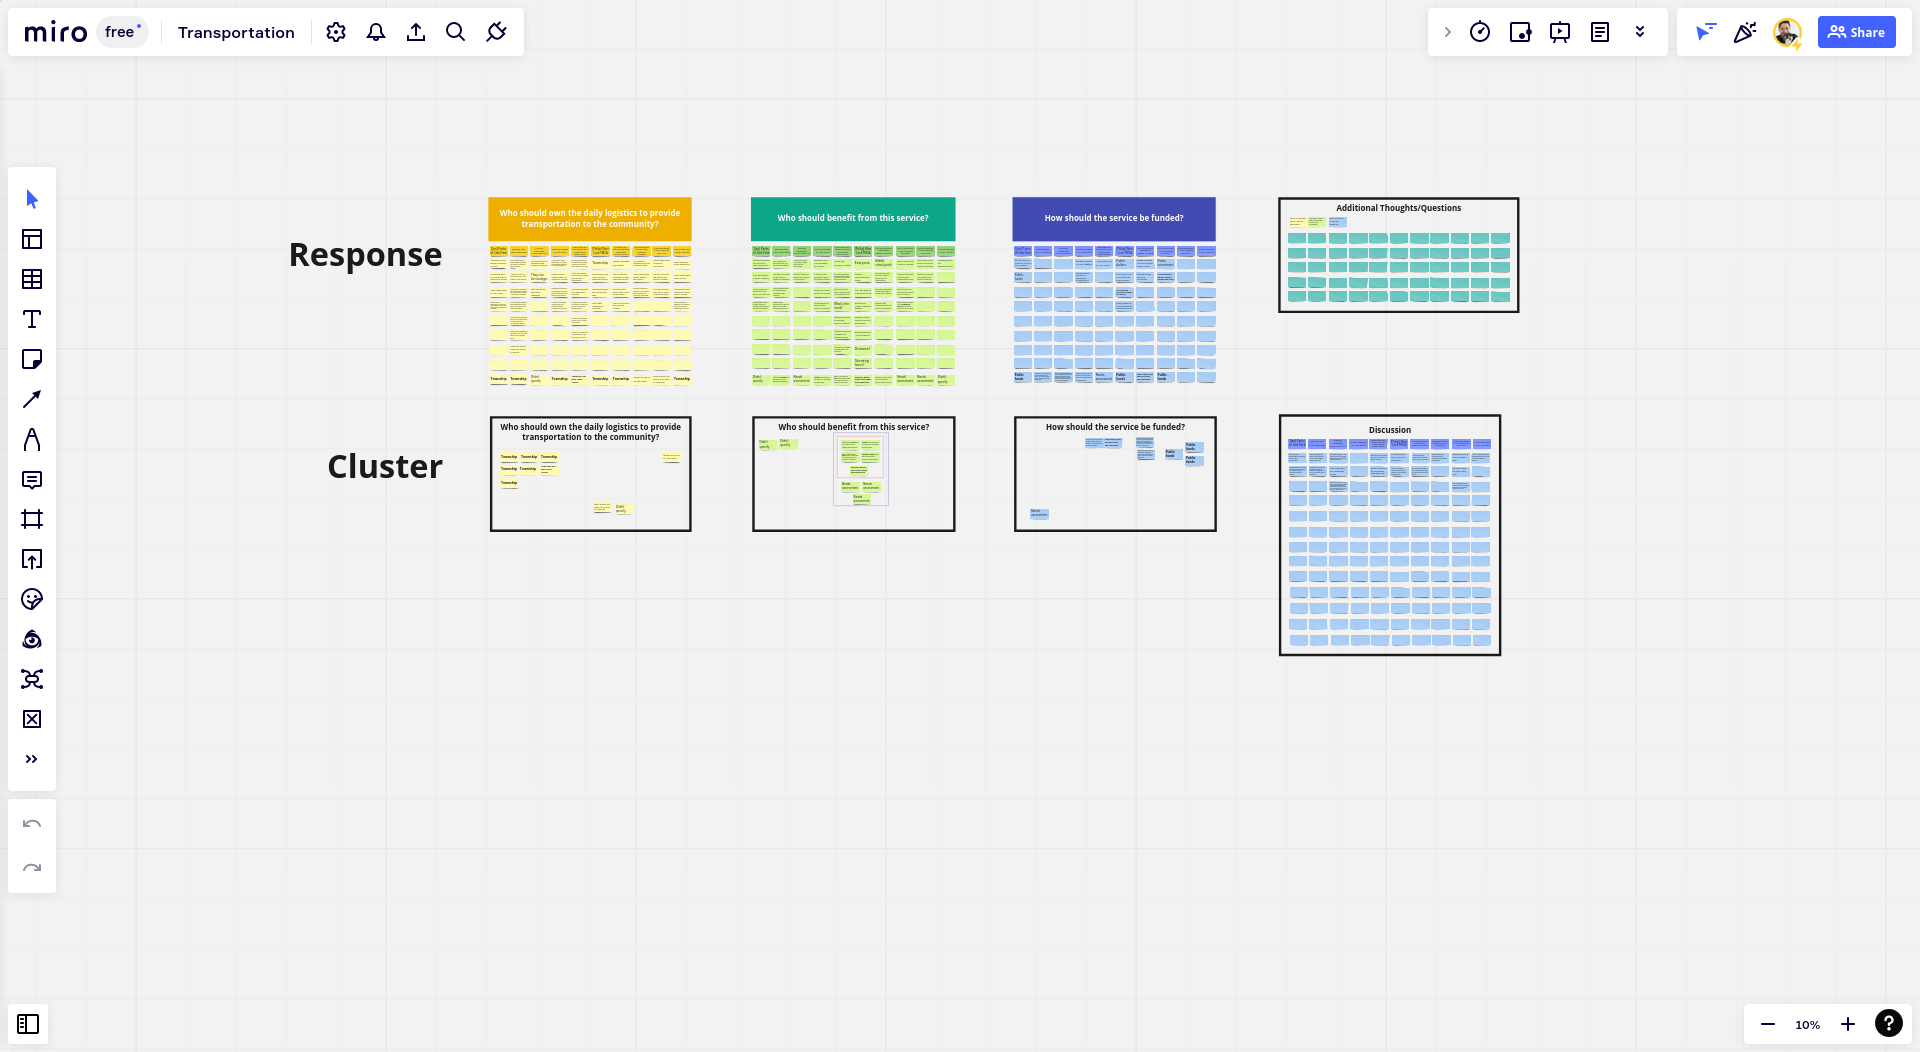Image resolution: width=1920 pixels, height=1052 pixels.
Task: Open the main menu via the miro logo
Action: pos(56,31)
